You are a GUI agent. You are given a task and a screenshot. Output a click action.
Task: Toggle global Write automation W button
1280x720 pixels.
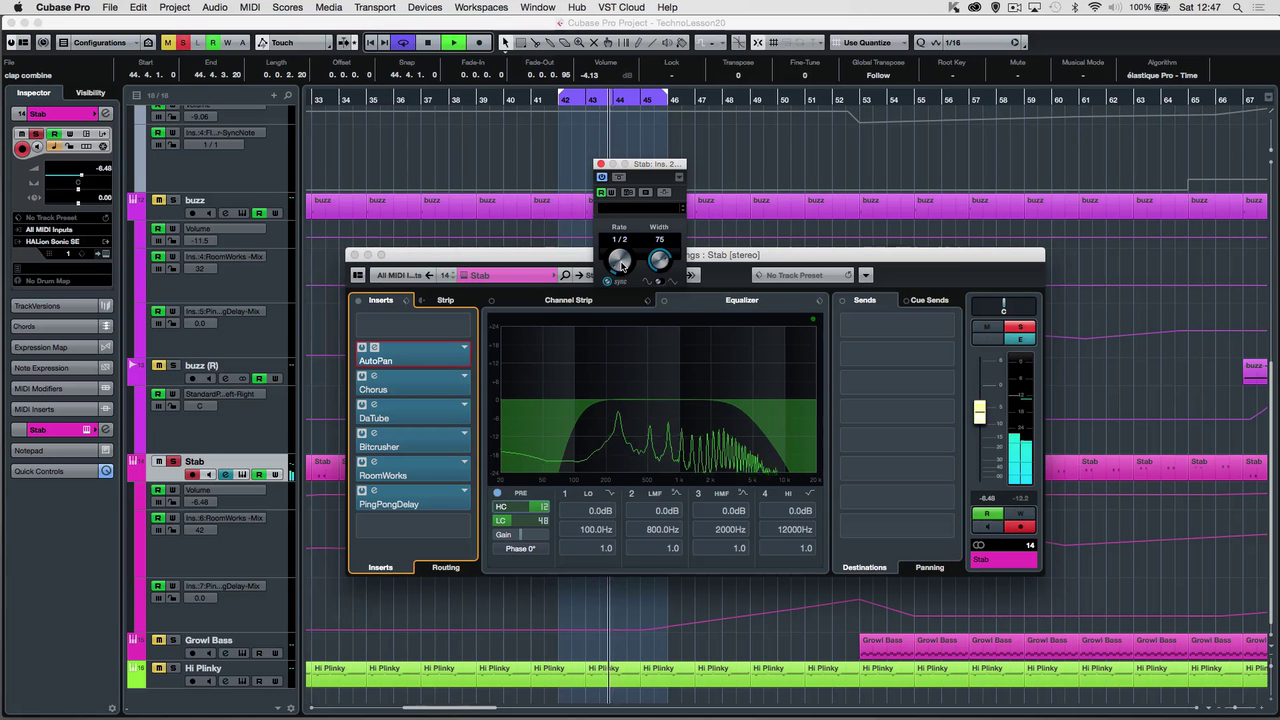pos(227,43)
